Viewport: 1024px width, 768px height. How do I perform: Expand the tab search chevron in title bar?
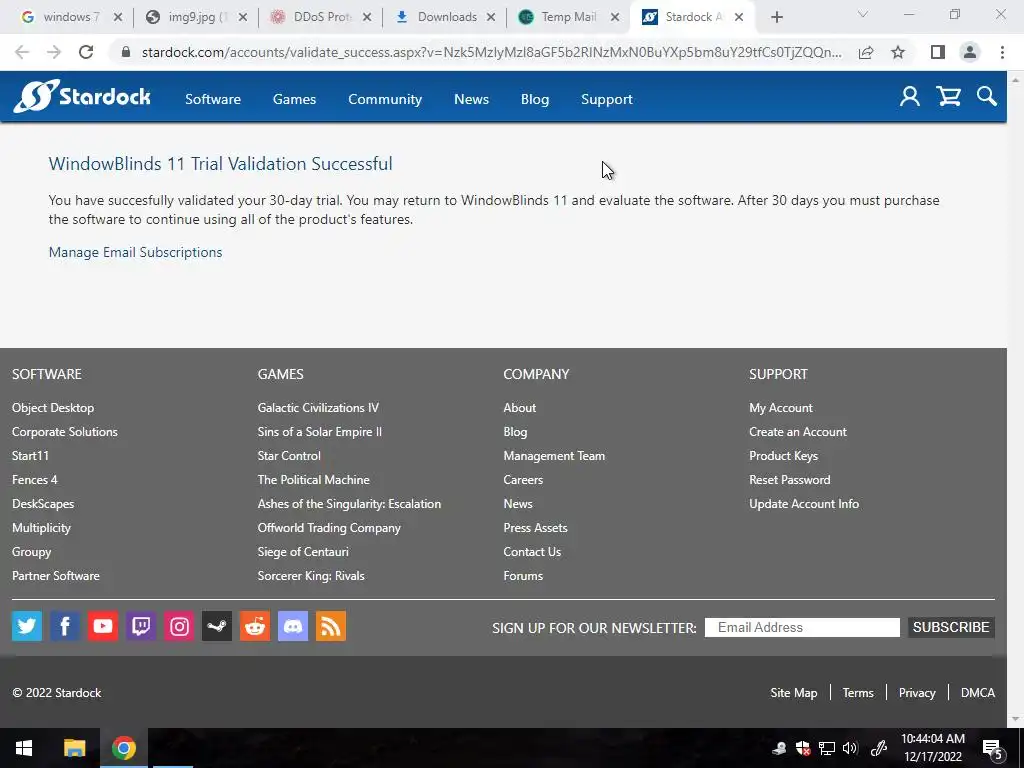[863, 14]
